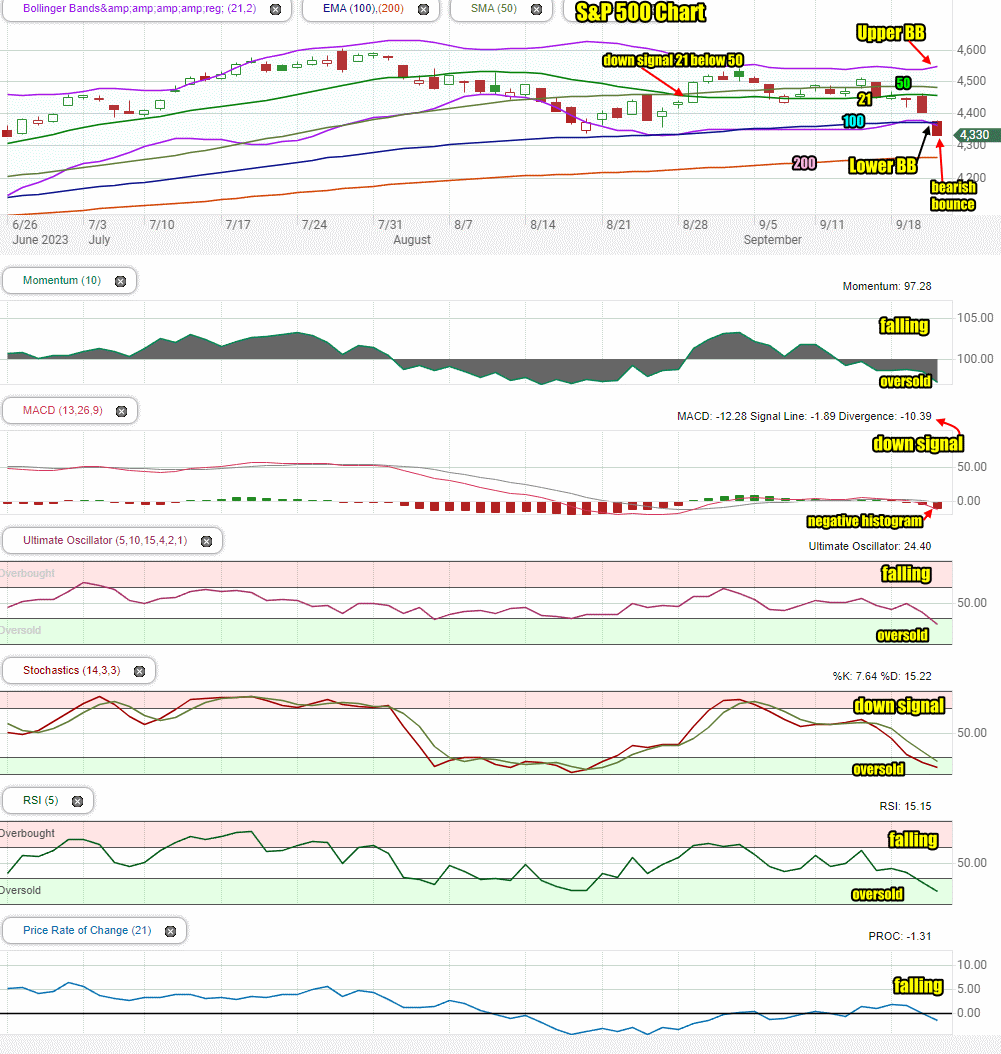Remove the EMA (100),(200) overlay X icon
Screen dimensions: 1001x1054
424,9
